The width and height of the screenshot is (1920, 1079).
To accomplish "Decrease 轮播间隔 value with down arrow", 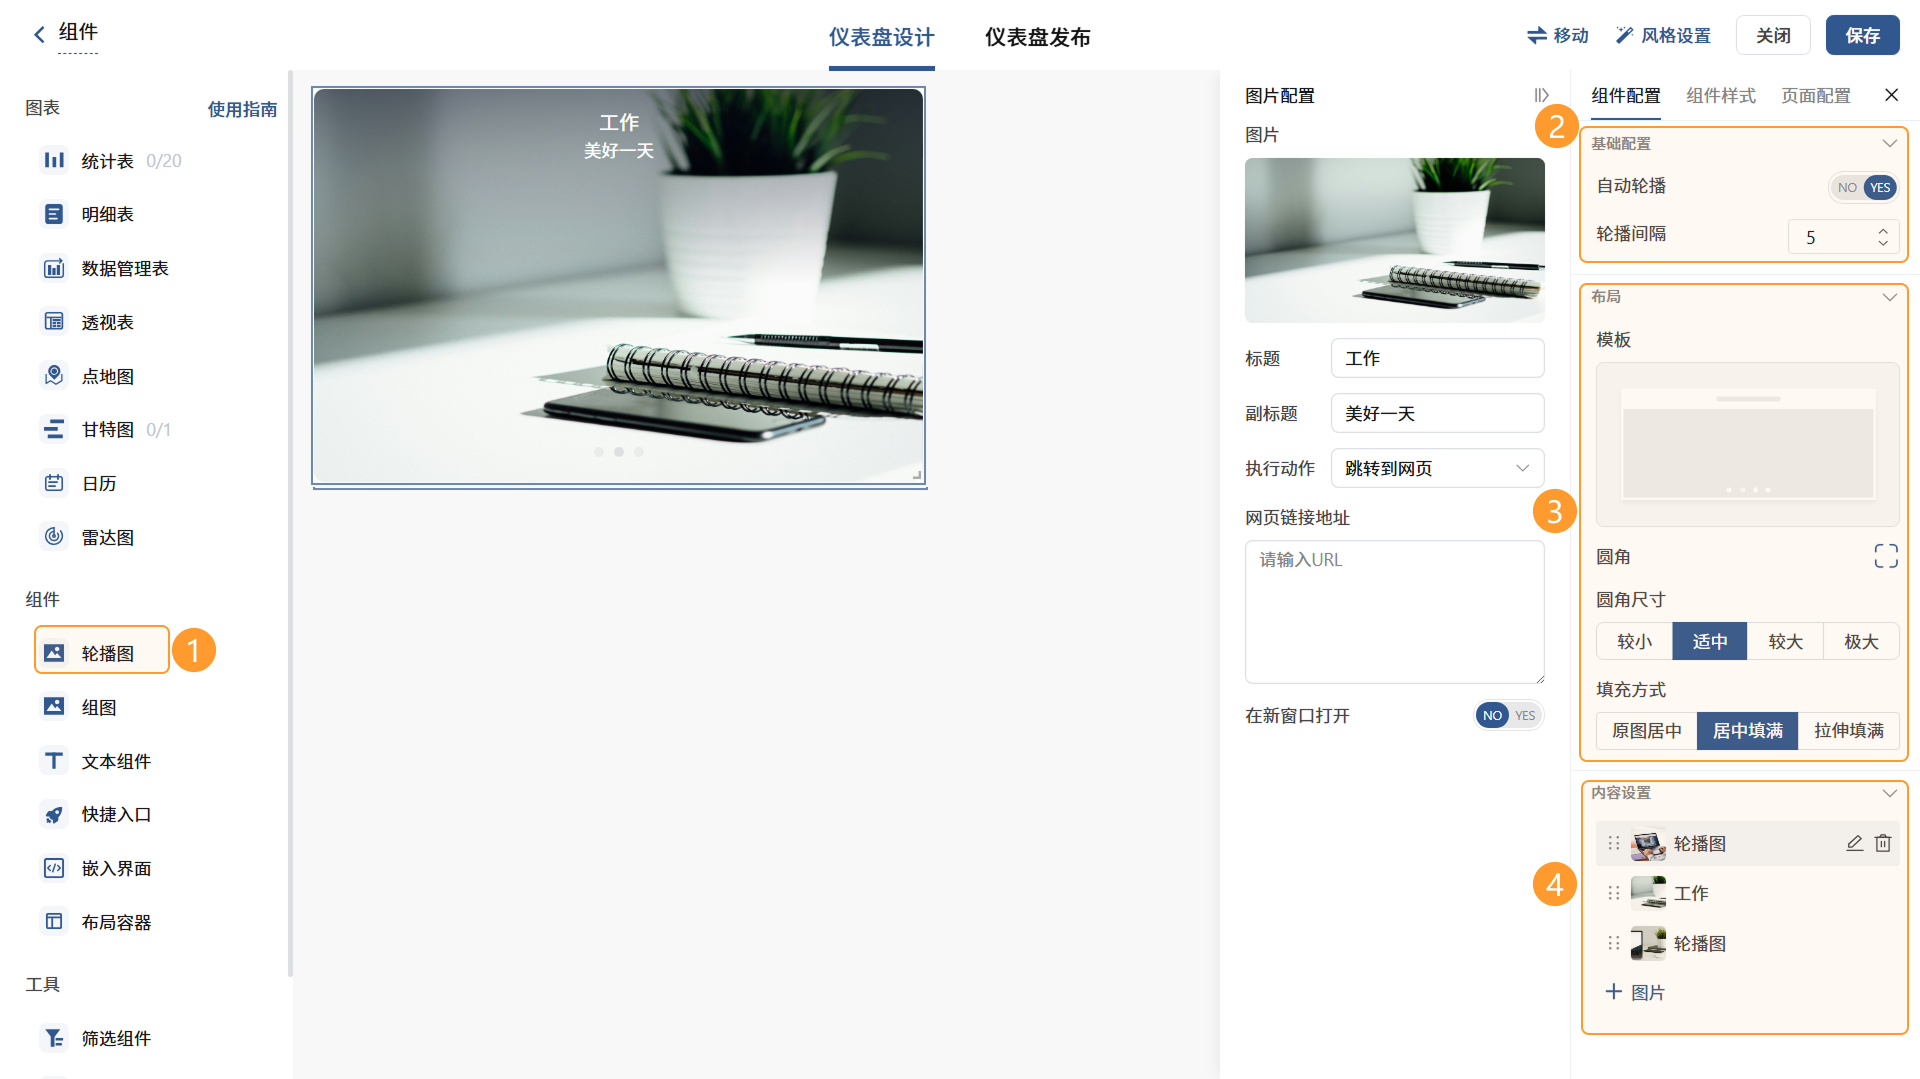I will (1883, 243).
